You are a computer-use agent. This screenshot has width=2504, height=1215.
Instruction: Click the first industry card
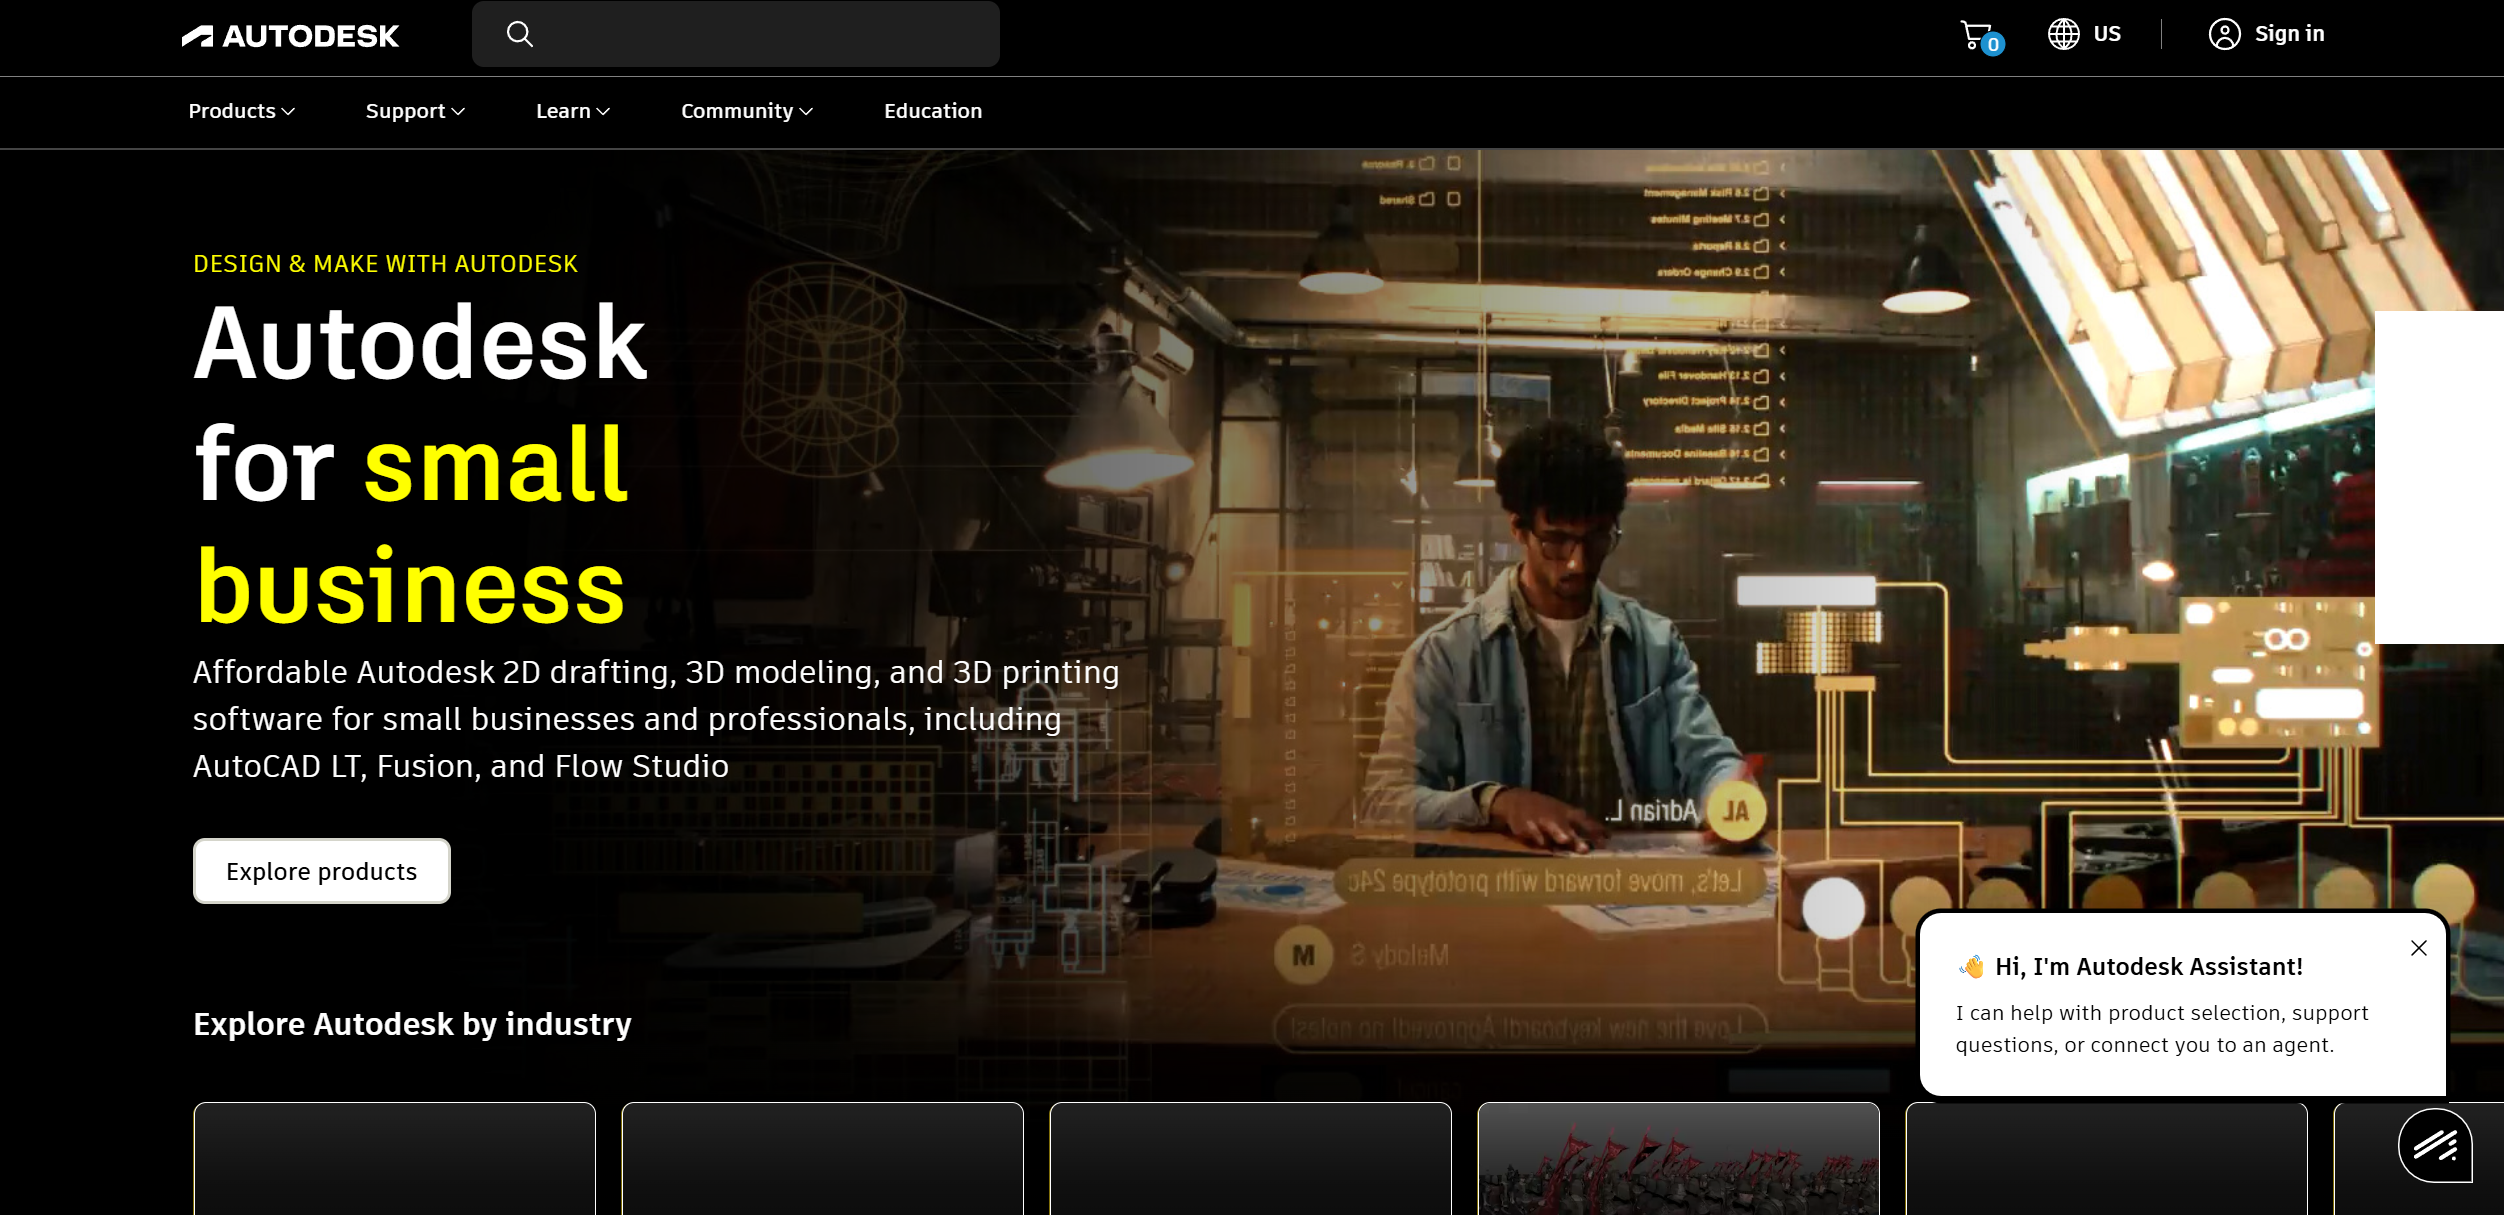coord(395,1159)
